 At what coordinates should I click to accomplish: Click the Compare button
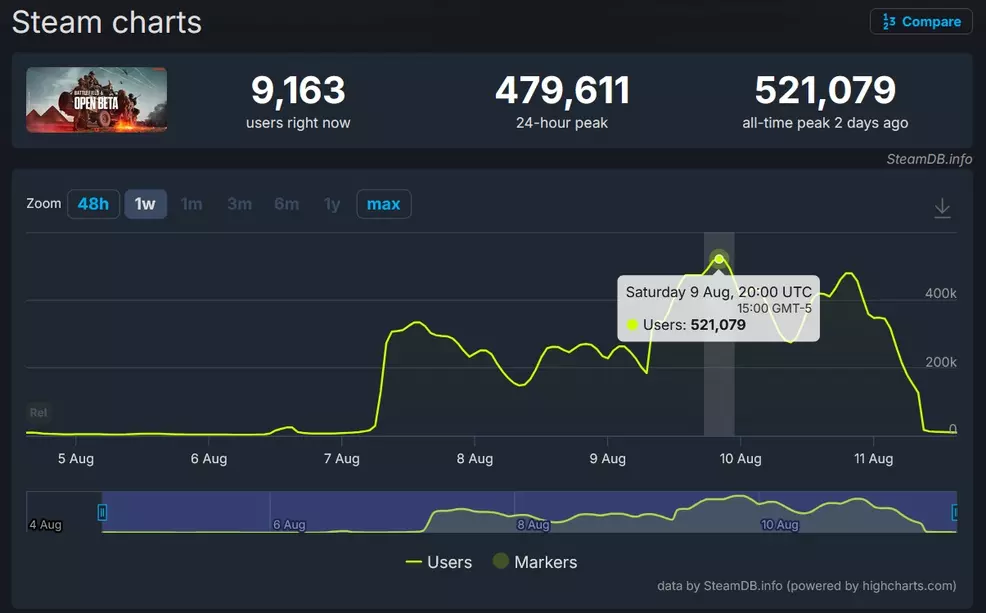coord(921,21)
